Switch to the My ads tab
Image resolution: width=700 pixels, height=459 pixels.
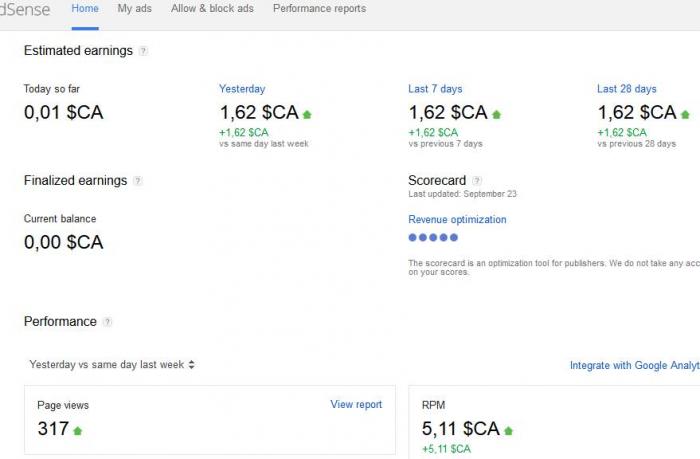click(x=134, y=8)
